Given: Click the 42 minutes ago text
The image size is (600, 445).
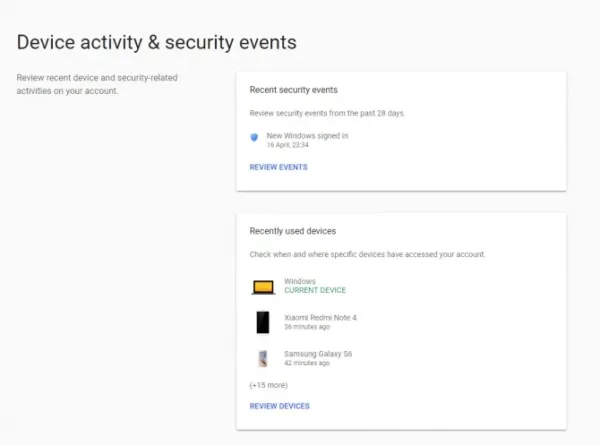Looking at the screenshot, I should (307, 363).
